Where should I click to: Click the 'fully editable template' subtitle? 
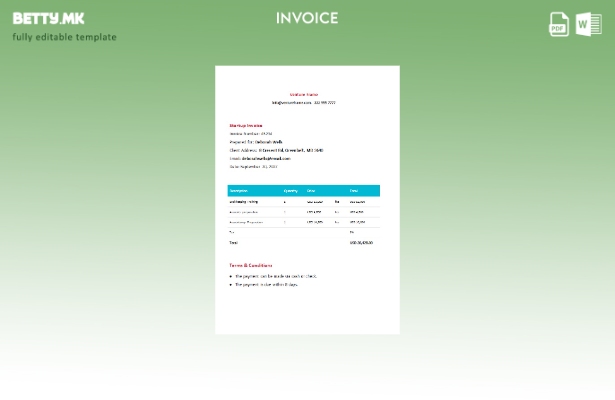(64, 37)
